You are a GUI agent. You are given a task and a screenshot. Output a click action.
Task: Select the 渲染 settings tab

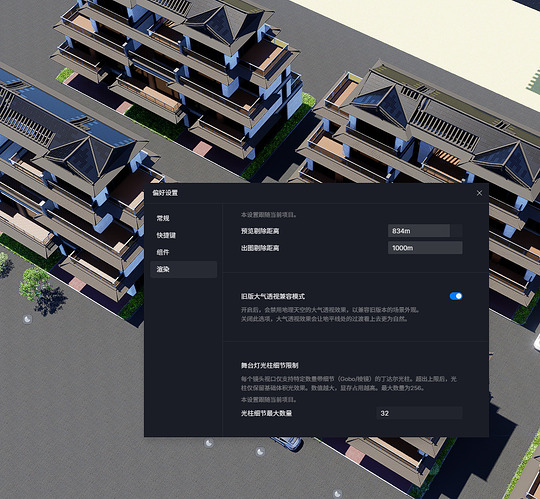[184, 269]
